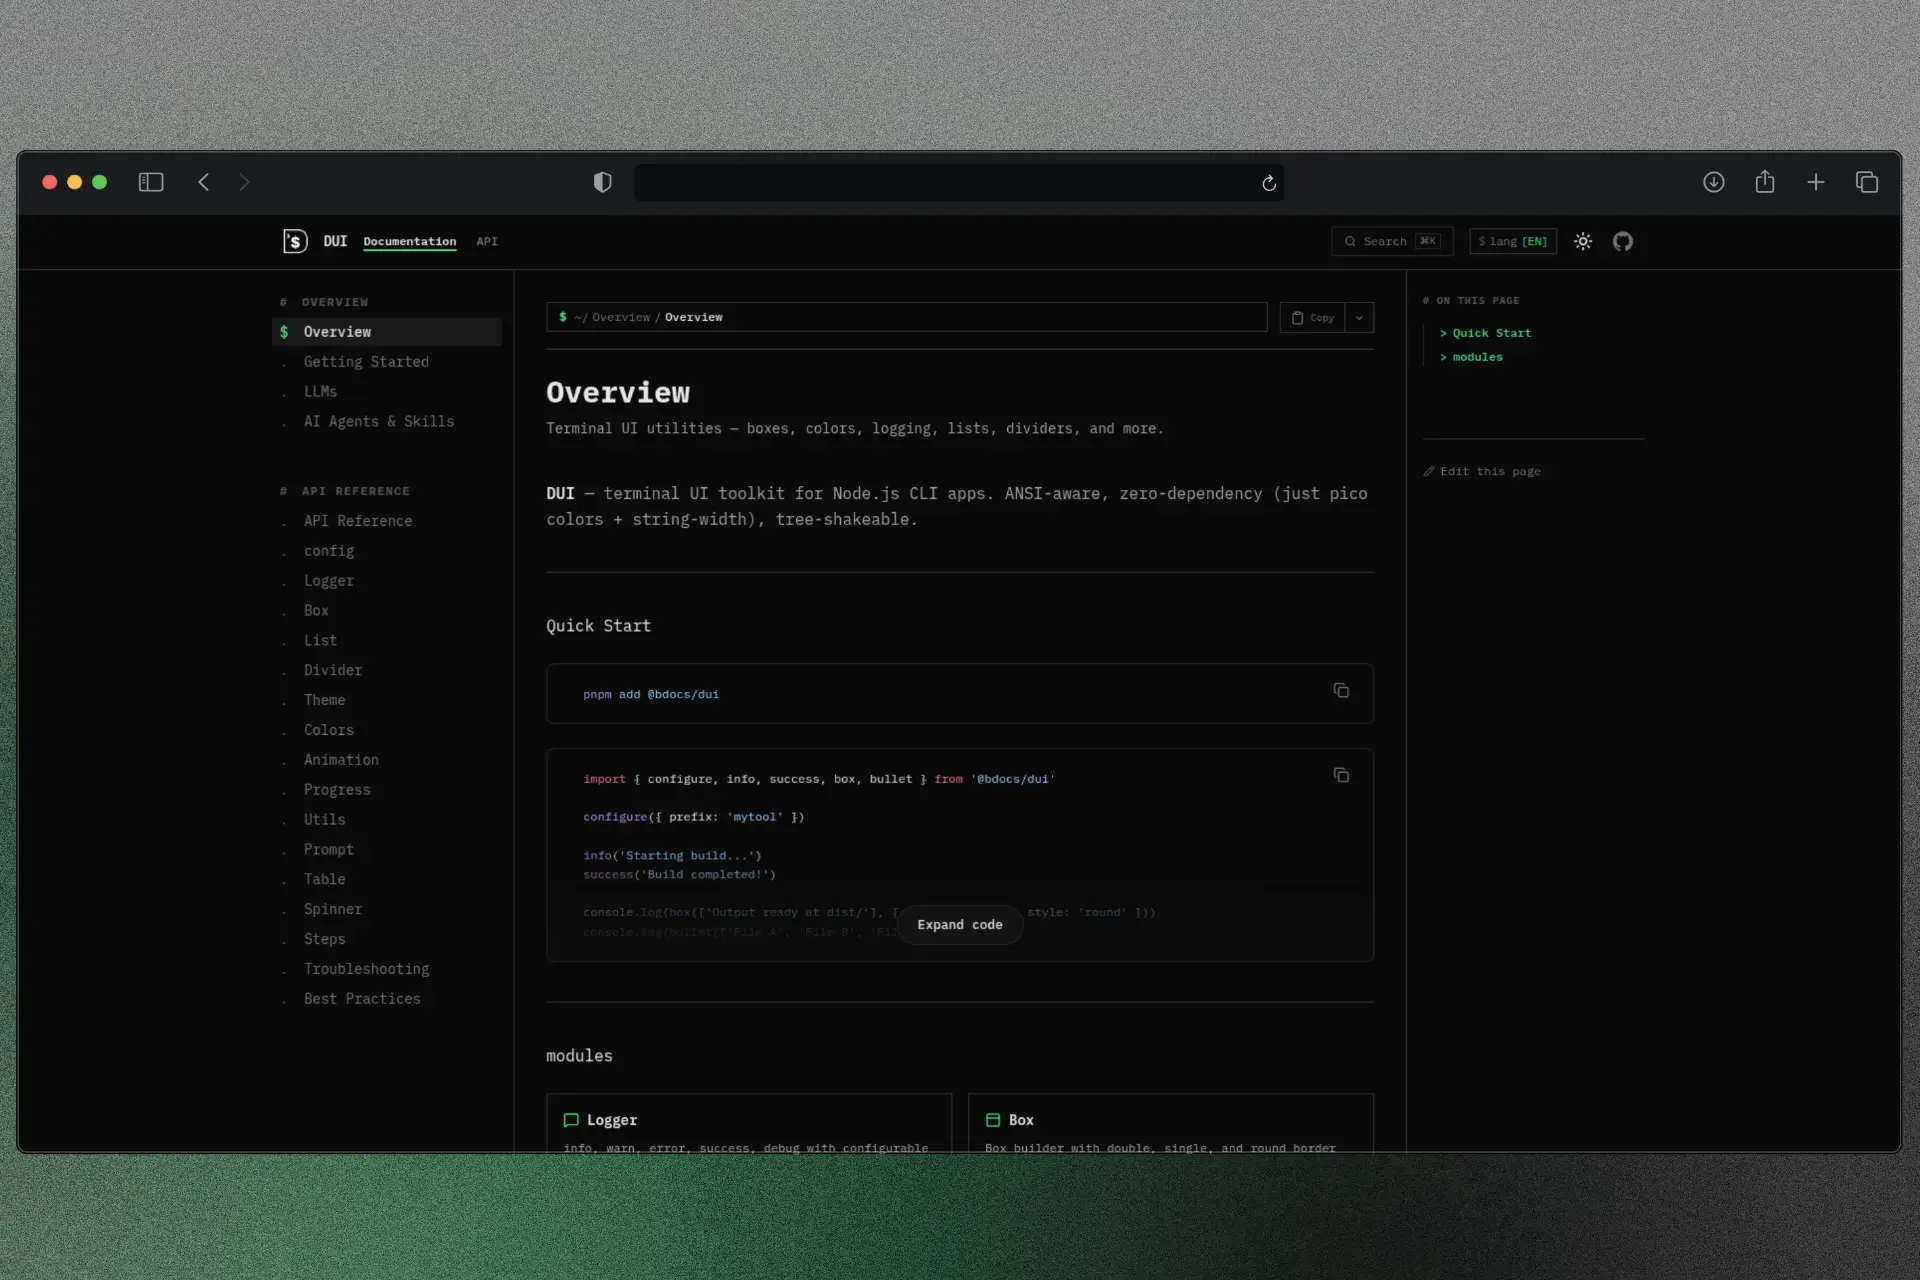Click the Box module card icon

(993, 1120)
